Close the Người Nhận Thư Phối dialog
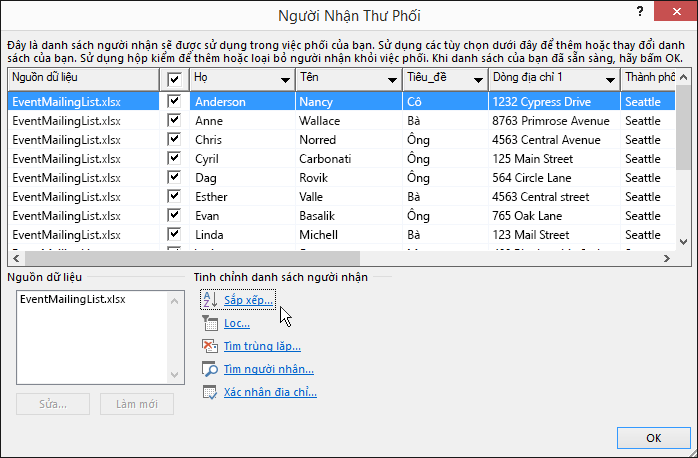 click(677, 11)
